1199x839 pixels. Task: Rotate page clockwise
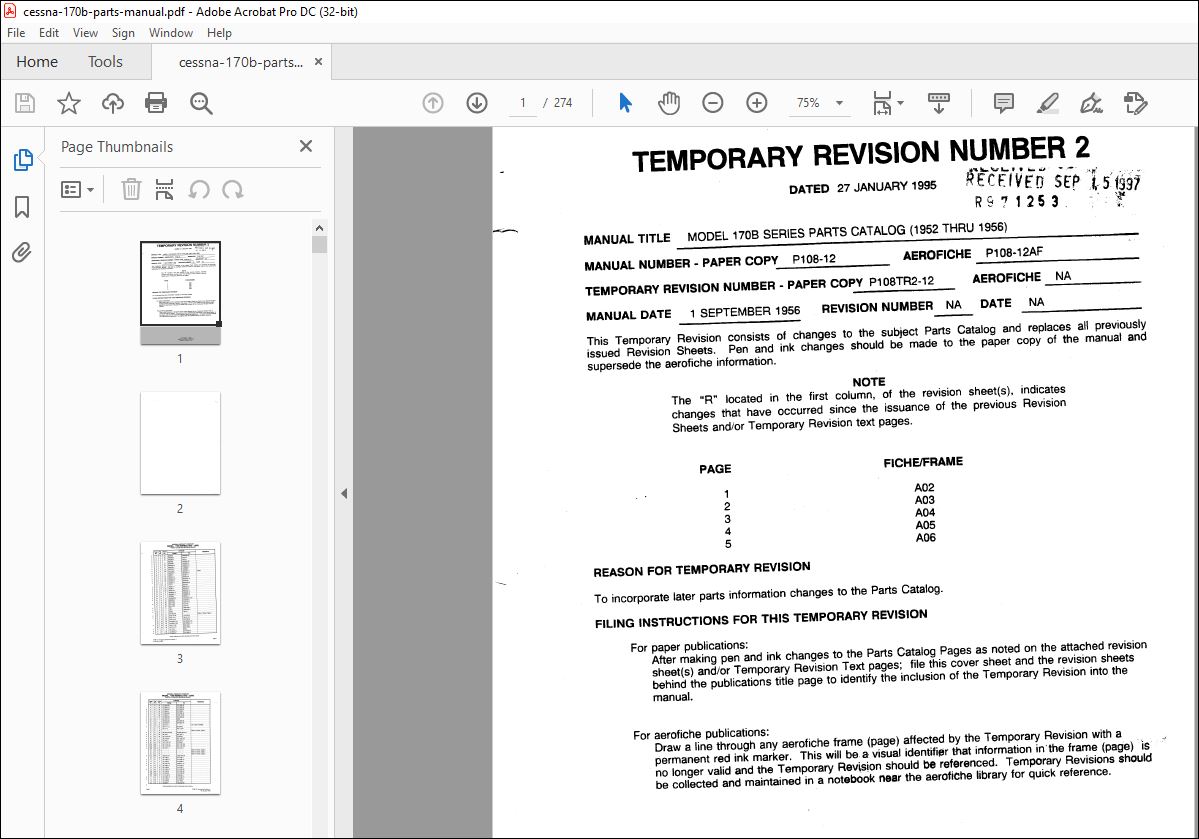click(233, 189)
